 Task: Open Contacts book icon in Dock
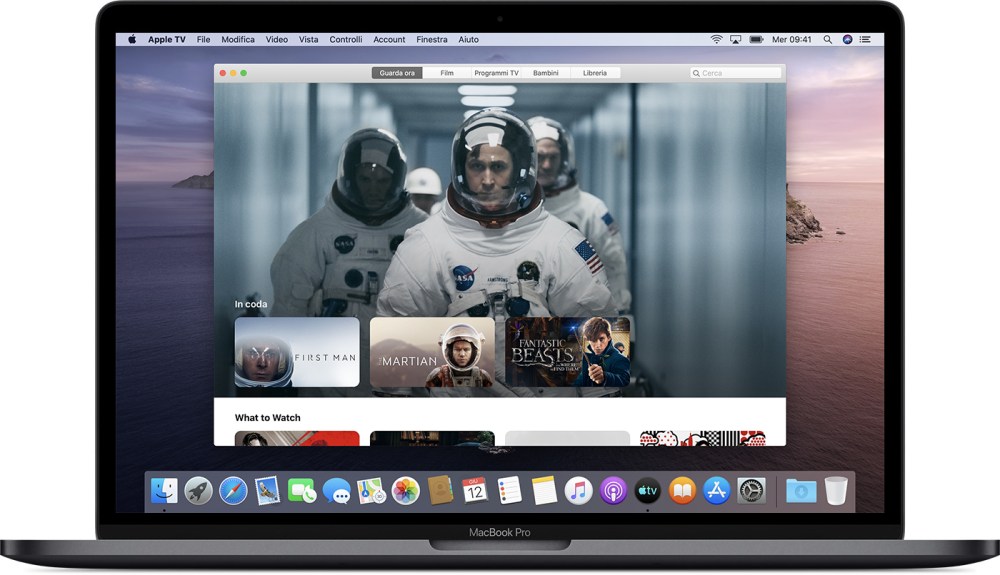(440, 491)
